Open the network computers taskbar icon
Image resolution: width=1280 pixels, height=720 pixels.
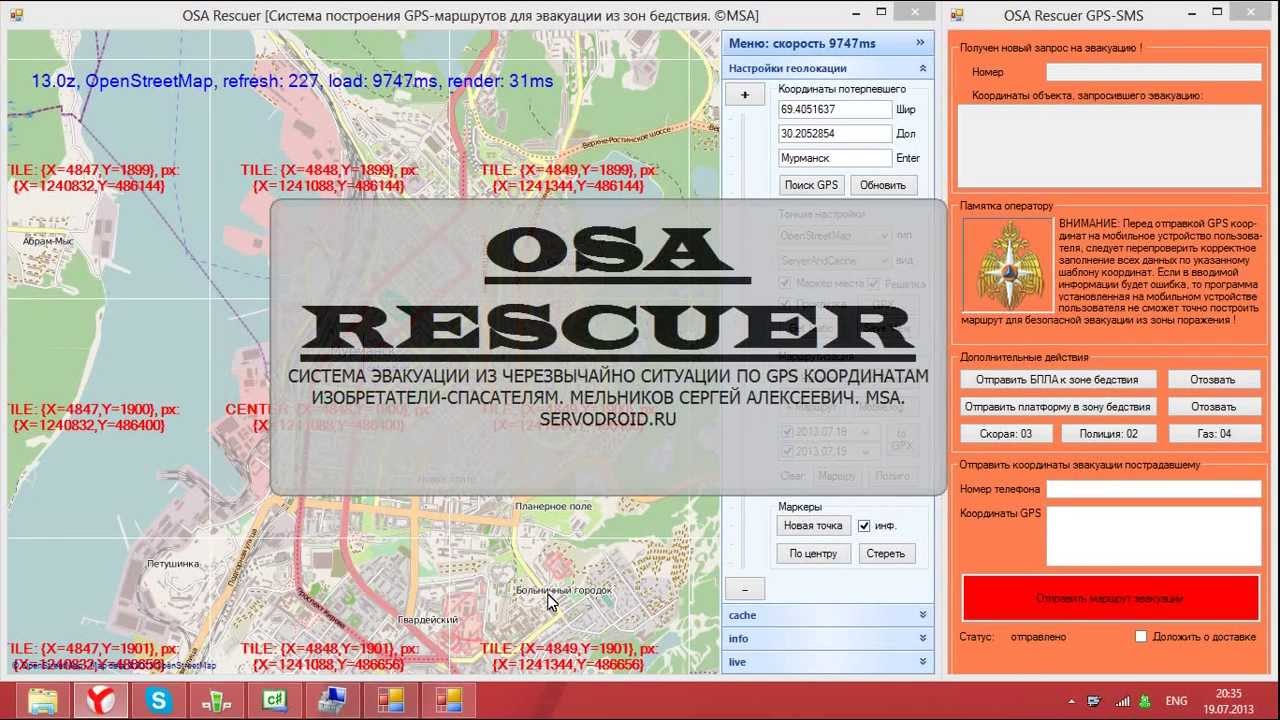(332, 700)
